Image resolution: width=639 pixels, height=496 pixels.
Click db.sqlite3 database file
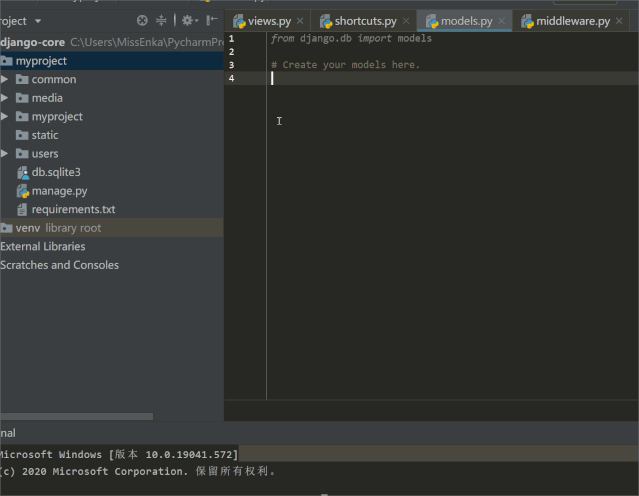click(55, 172)
